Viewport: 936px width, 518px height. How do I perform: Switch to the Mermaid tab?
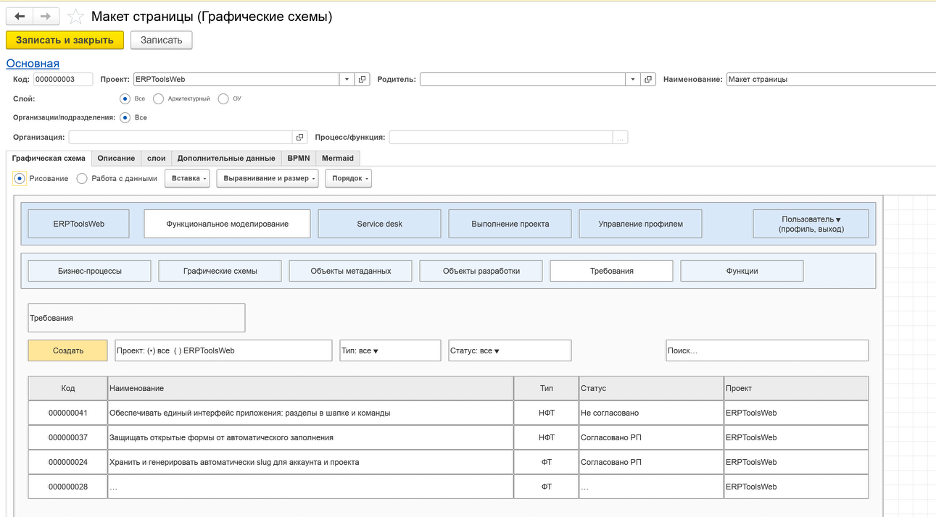point(337,158)
